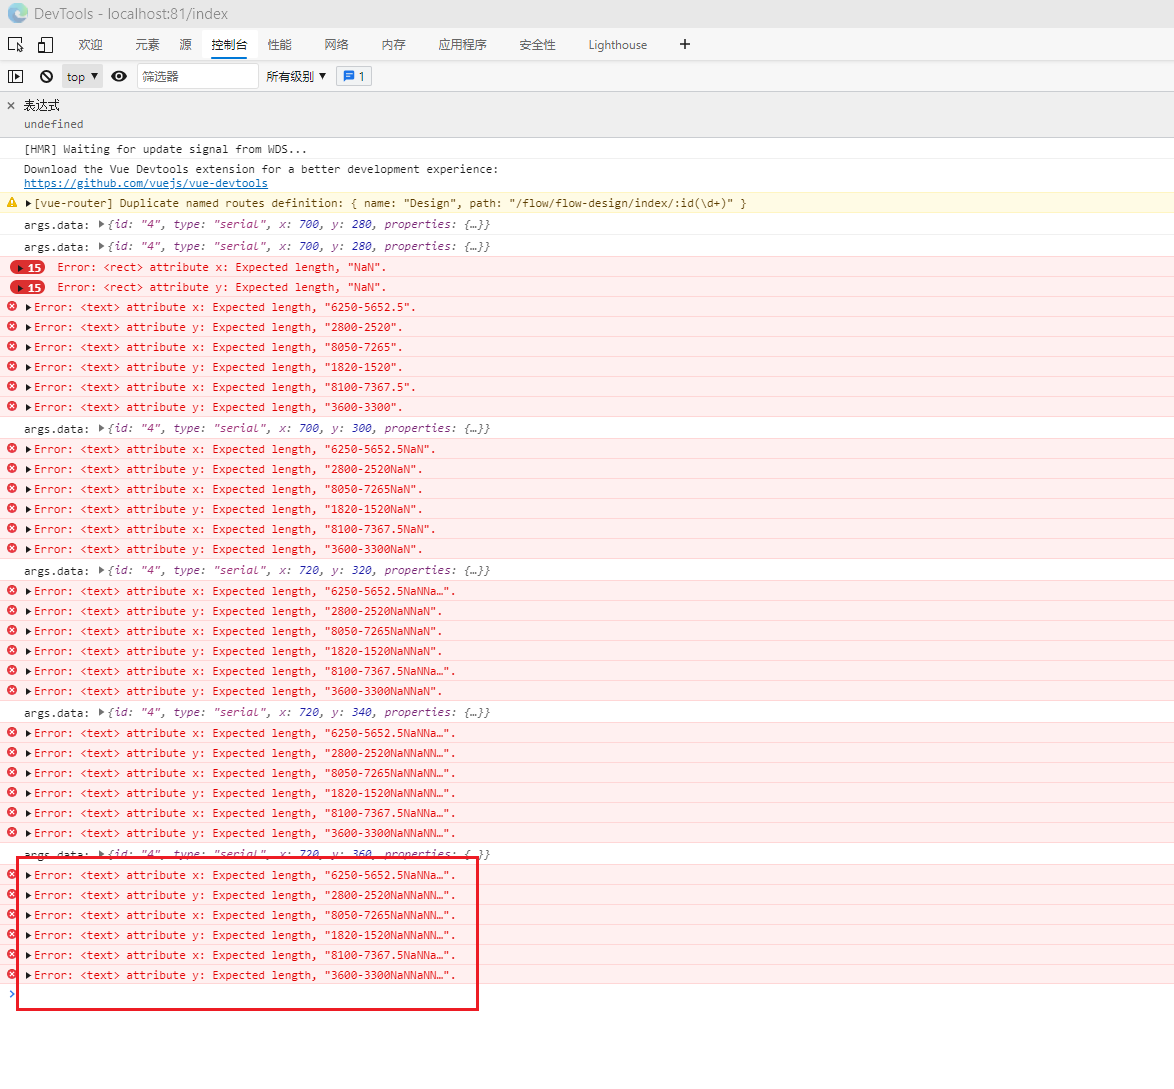The width and height of the screenshot is (1174, 1089).
Task: Expand error with value "2800-2520".
Action: [x=28, y=327]
